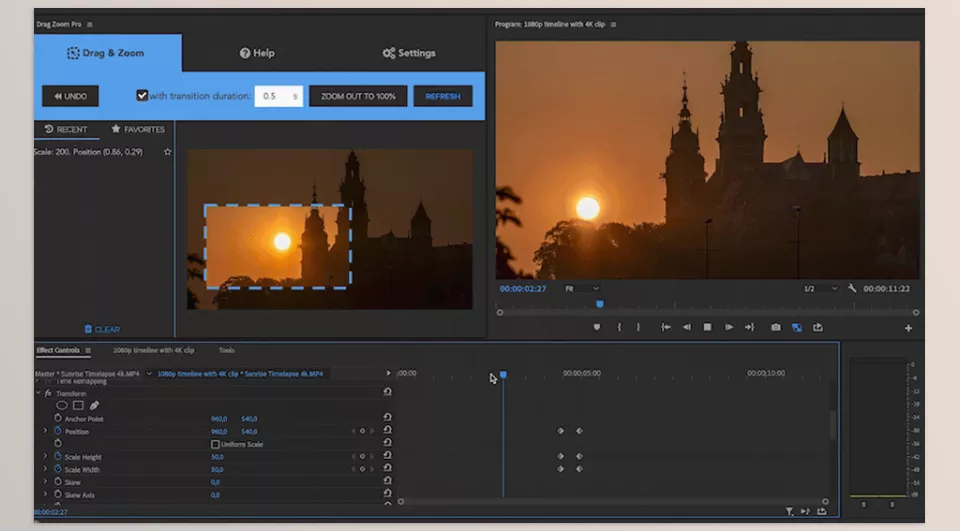Viewport: 960px width, 531px height.
Task: Toggle Anchor Point animation stopwatch
Action: tap(58, 418)
